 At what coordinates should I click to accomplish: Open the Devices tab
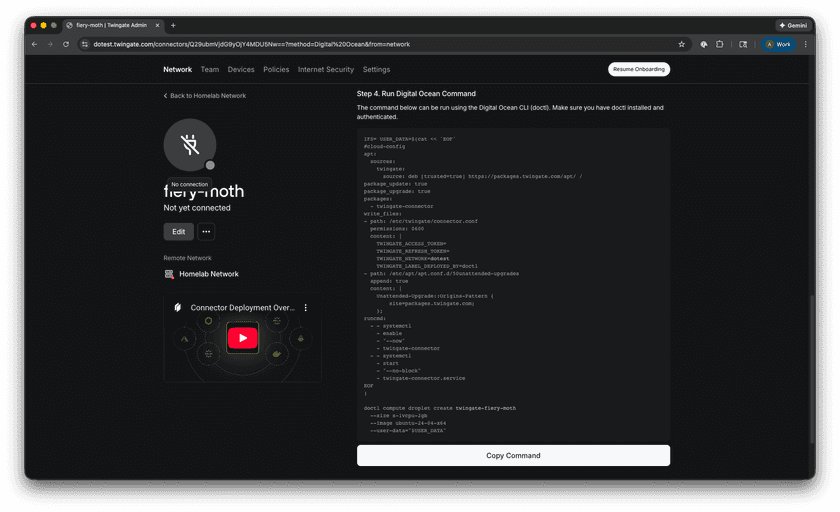click(241, 70)
